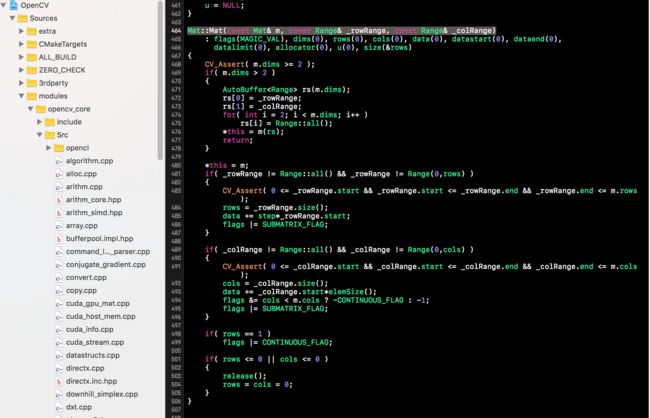The height and width of the screenshot is (418, 650).
Task: Collapse the Src folder triangle
Action: click(x=39, y=135)
